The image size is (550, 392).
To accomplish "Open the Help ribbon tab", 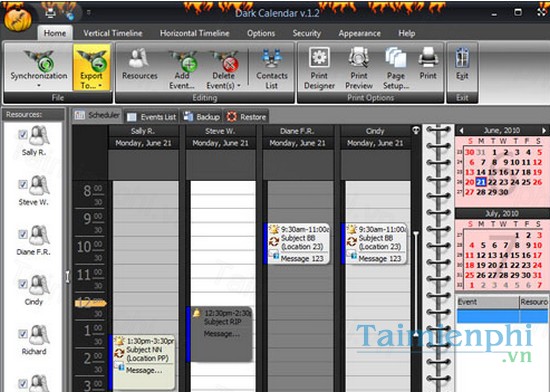I will pos(407,33).
